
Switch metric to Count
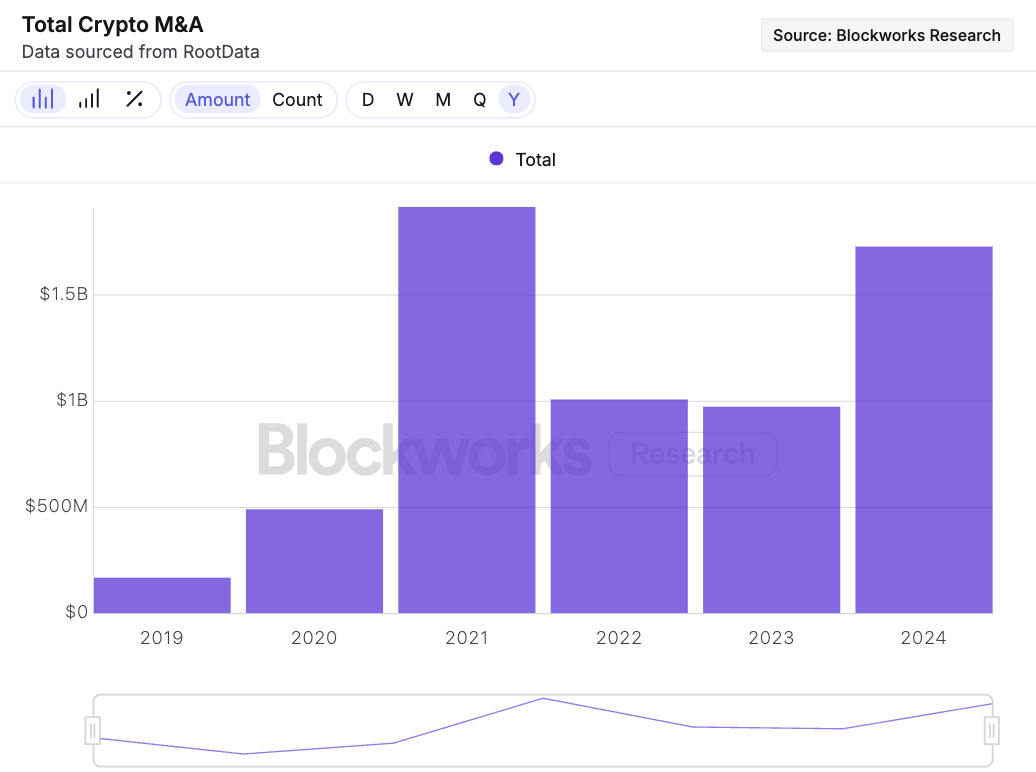(x=297, y=100)
